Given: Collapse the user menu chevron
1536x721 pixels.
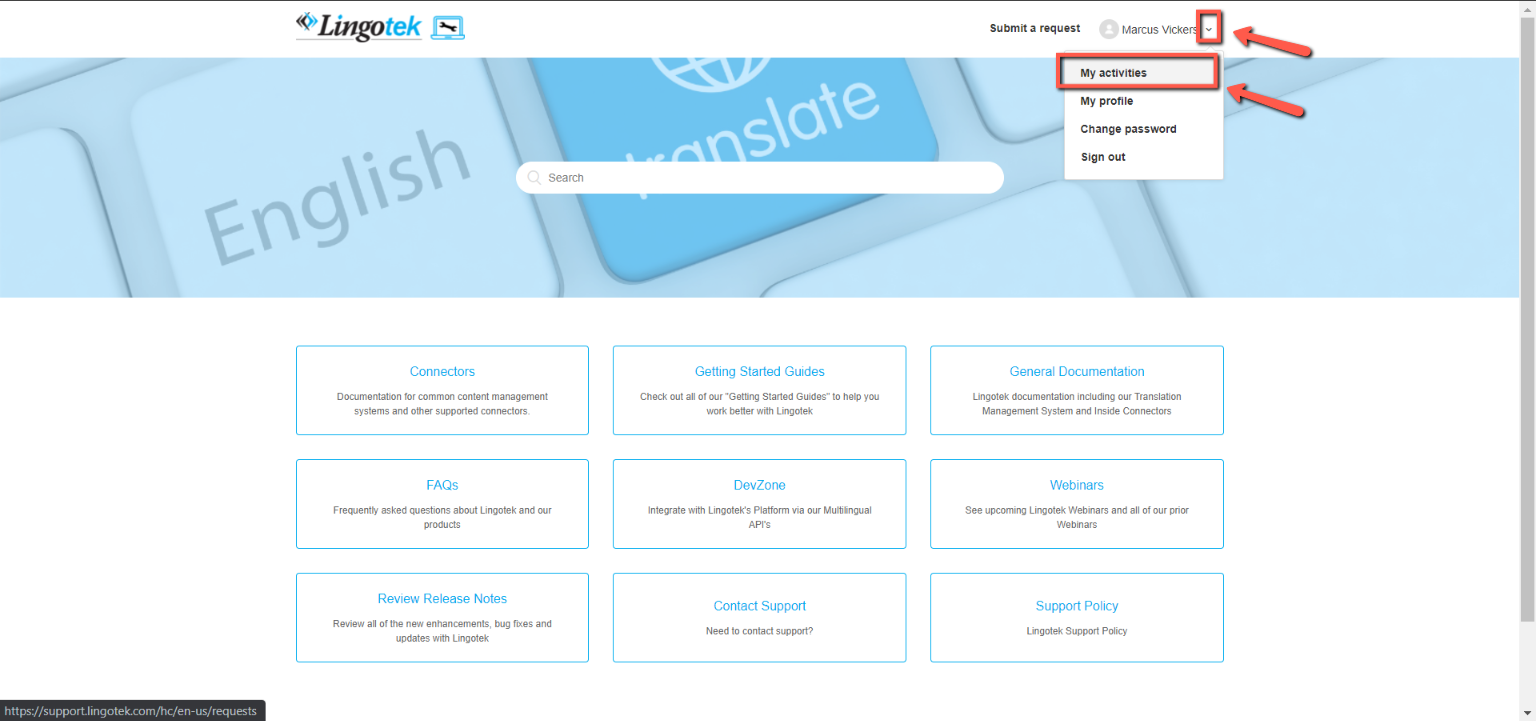Looking at the screenshot, I should click(1209, 30).
